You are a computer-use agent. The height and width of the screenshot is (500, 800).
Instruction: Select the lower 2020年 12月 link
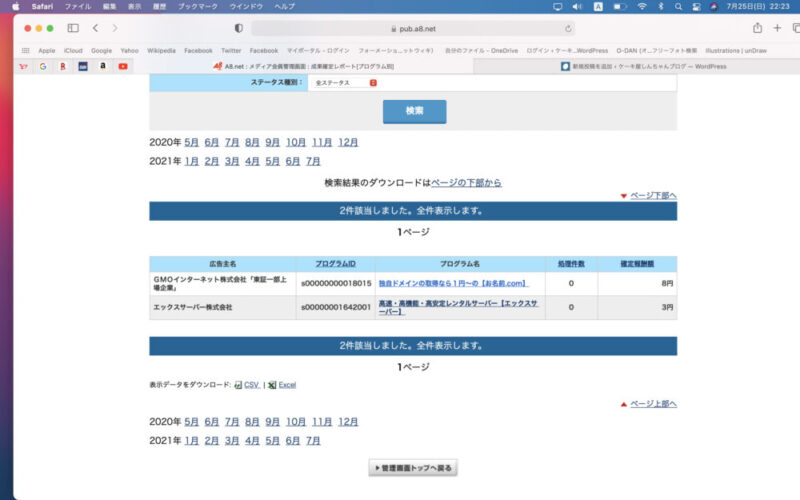(x=348, y=422)
